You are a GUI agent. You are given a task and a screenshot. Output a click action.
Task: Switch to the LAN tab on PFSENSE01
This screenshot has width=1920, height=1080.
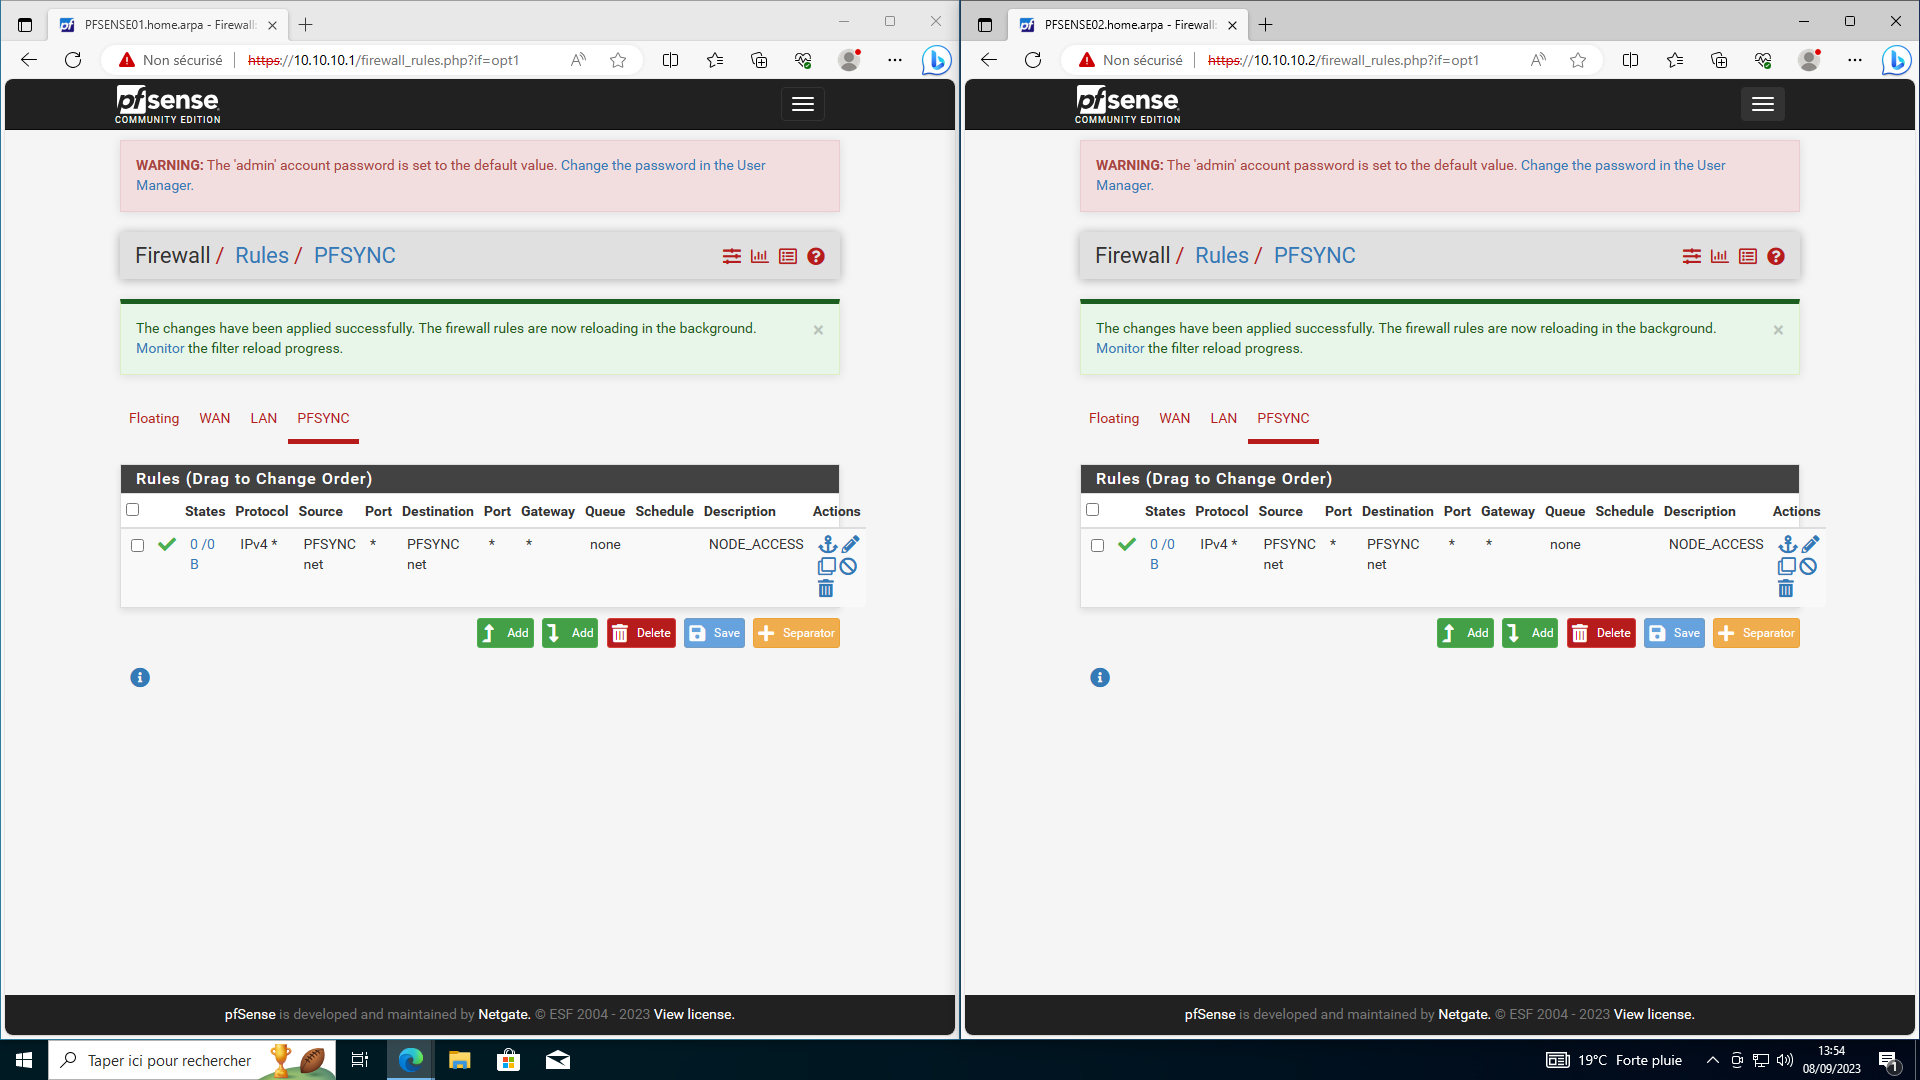point(263,418)
